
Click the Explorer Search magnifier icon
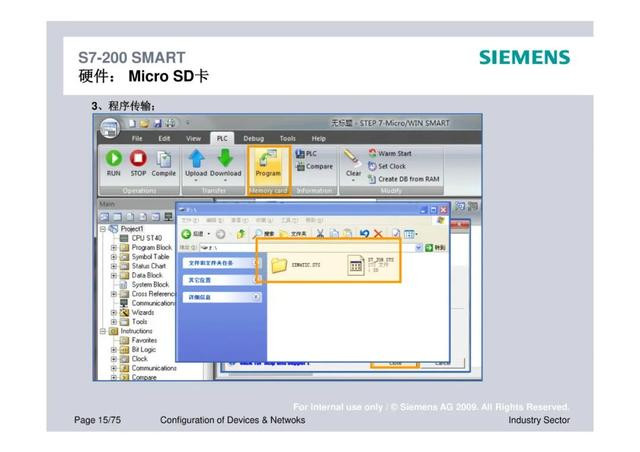pos(257,234)
